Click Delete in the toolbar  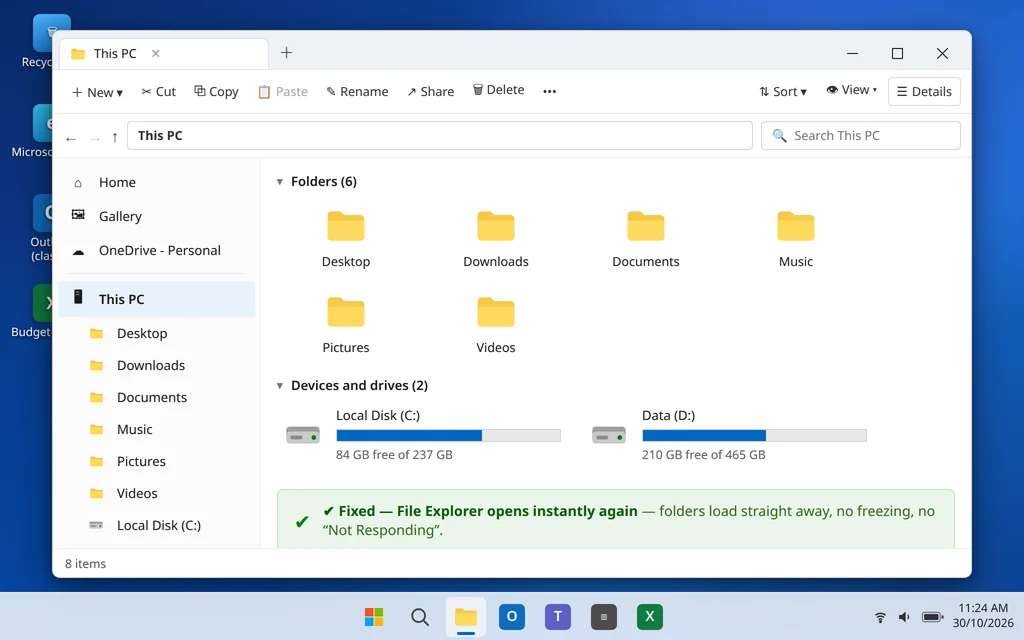(x=498, y=90)
